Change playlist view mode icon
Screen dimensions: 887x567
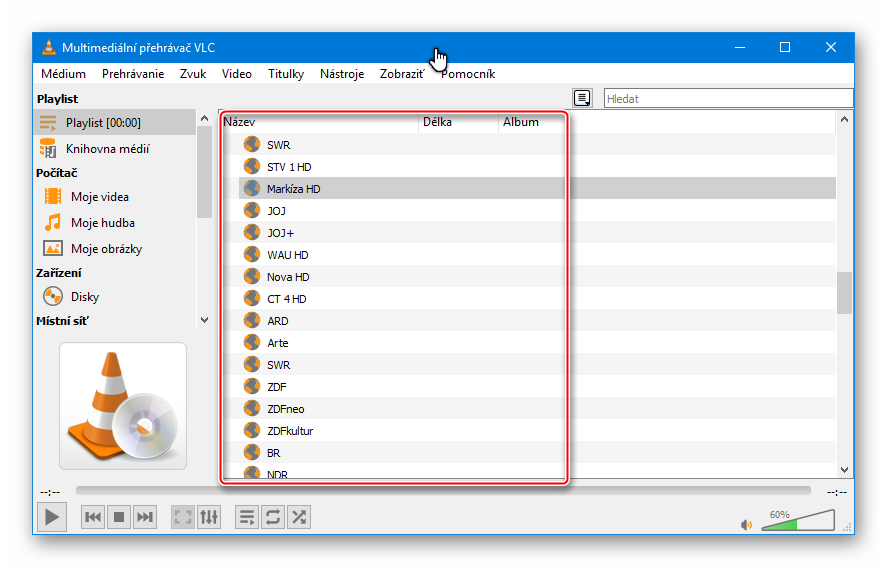pos(582,98)
